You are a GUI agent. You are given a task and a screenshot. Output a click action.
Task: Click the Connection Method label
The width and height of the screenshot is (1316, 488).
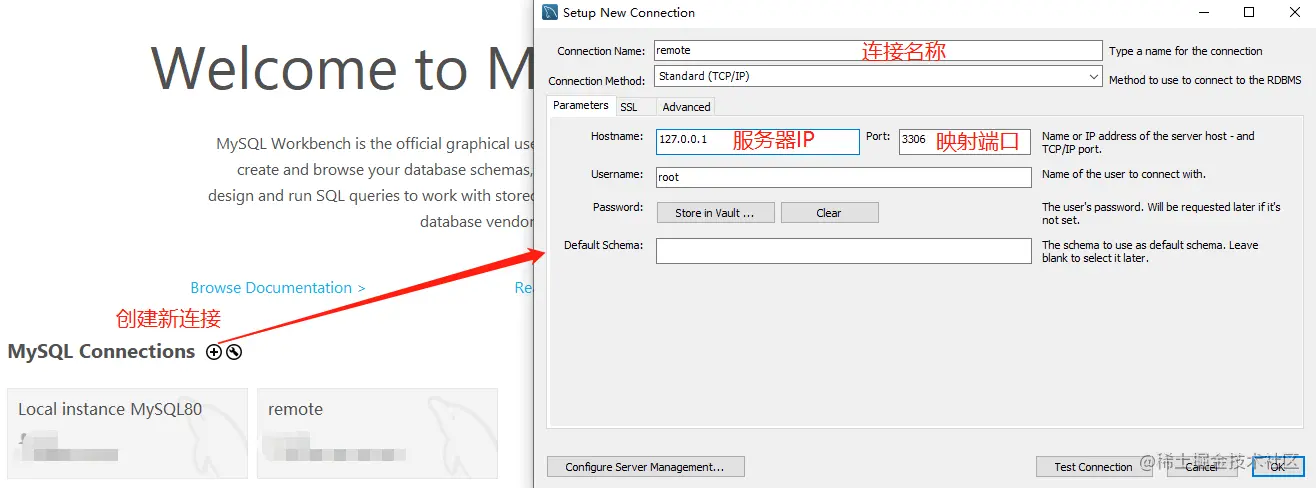pos(596,81)
